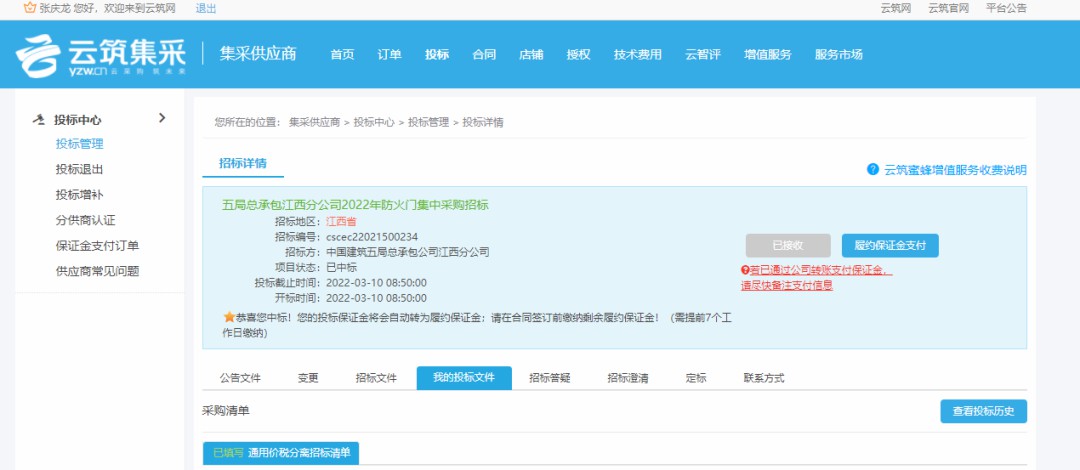This screenshot has height=470, width=1080.
Task: Click the red warning icon under 已接收
Action: pyautogui.click(x=745, y=270)
